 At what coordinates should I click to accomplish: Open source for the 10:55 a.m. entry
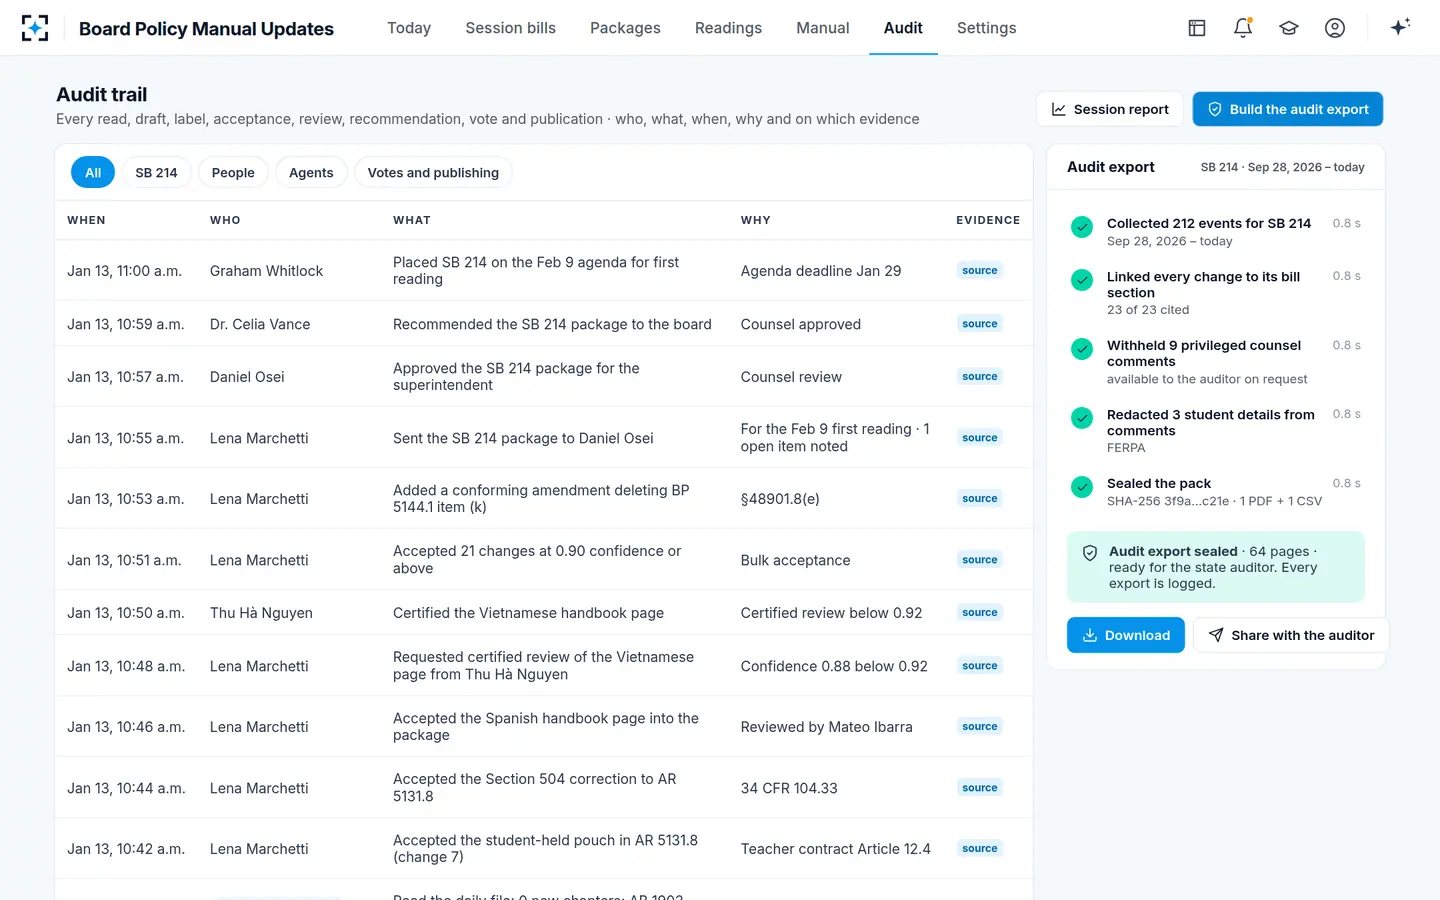pyautogui.click(x=980, y=438)
